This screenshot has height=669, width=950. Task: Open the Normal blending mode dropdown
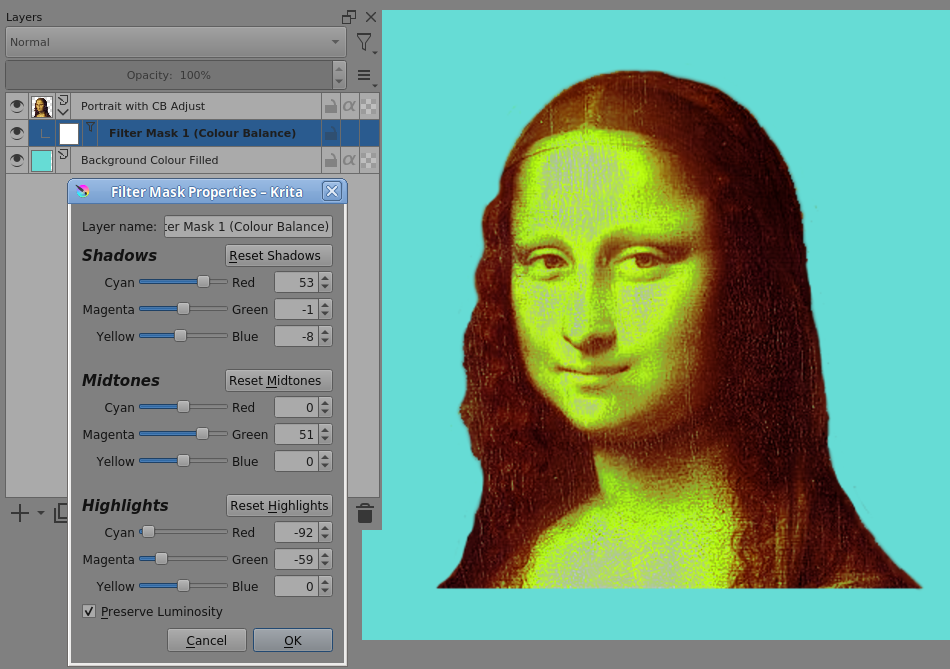(175, 42)
